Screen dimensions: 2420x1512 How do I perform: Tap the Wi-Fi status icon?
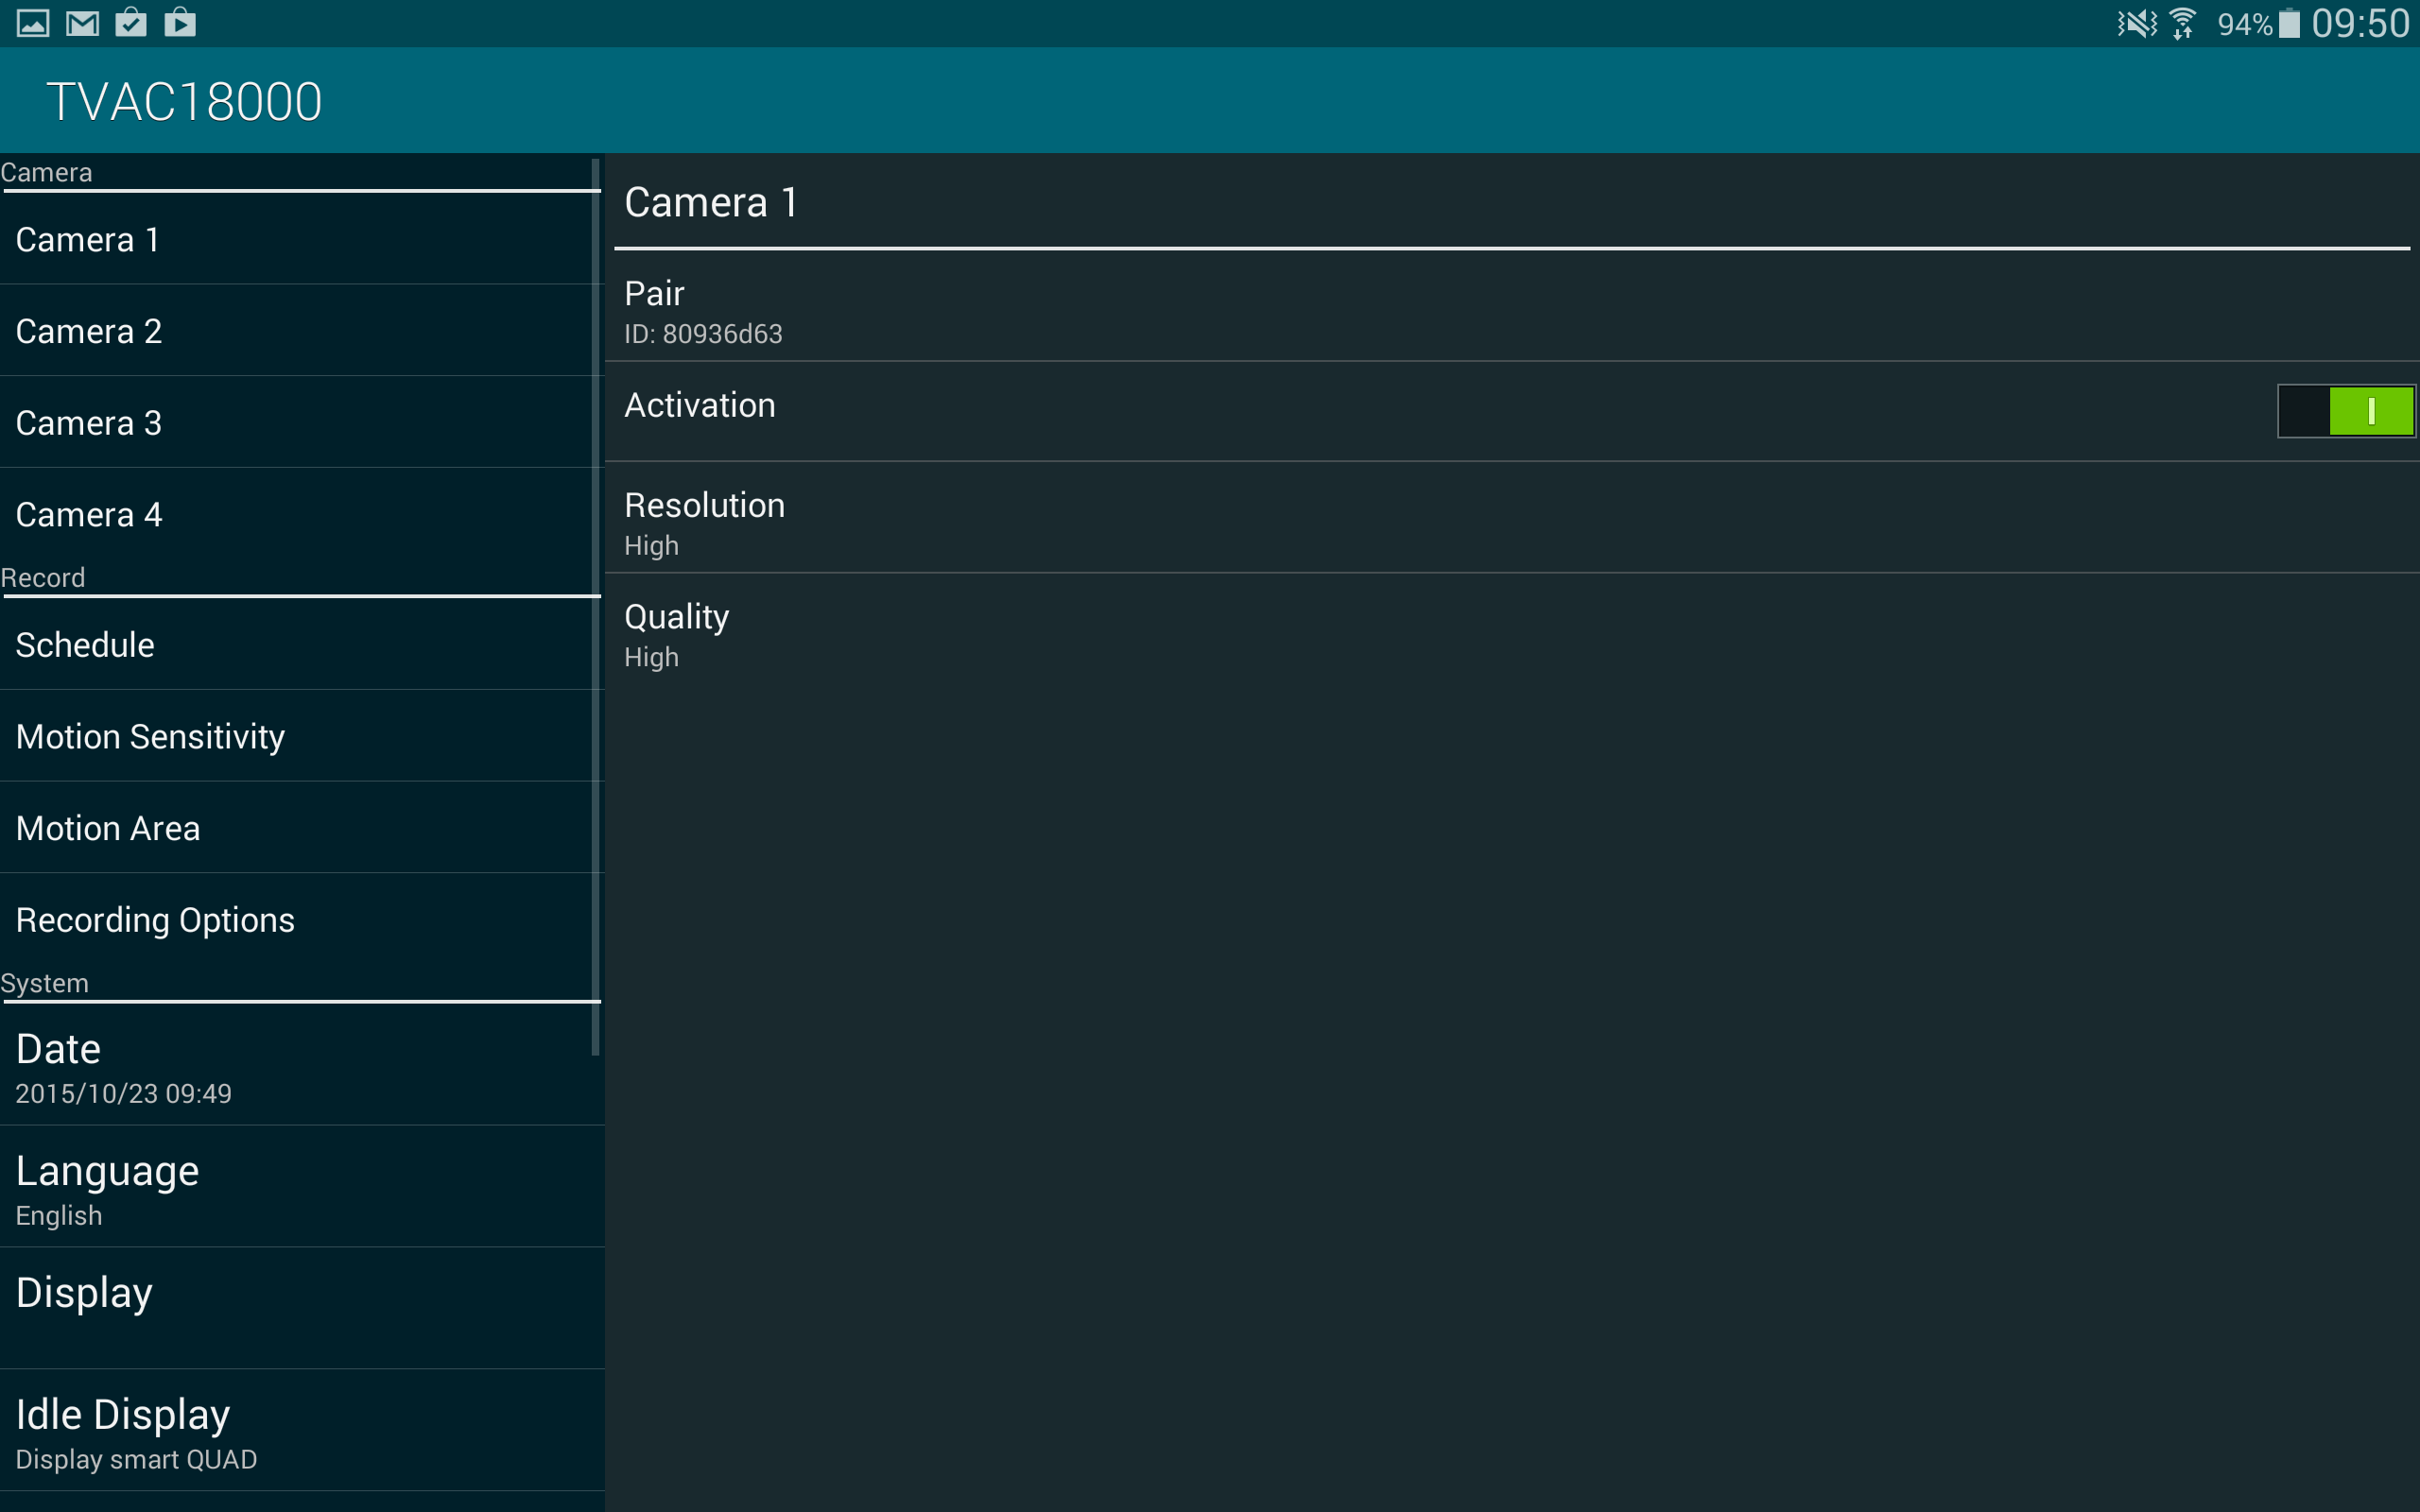tap(2184, 23)
